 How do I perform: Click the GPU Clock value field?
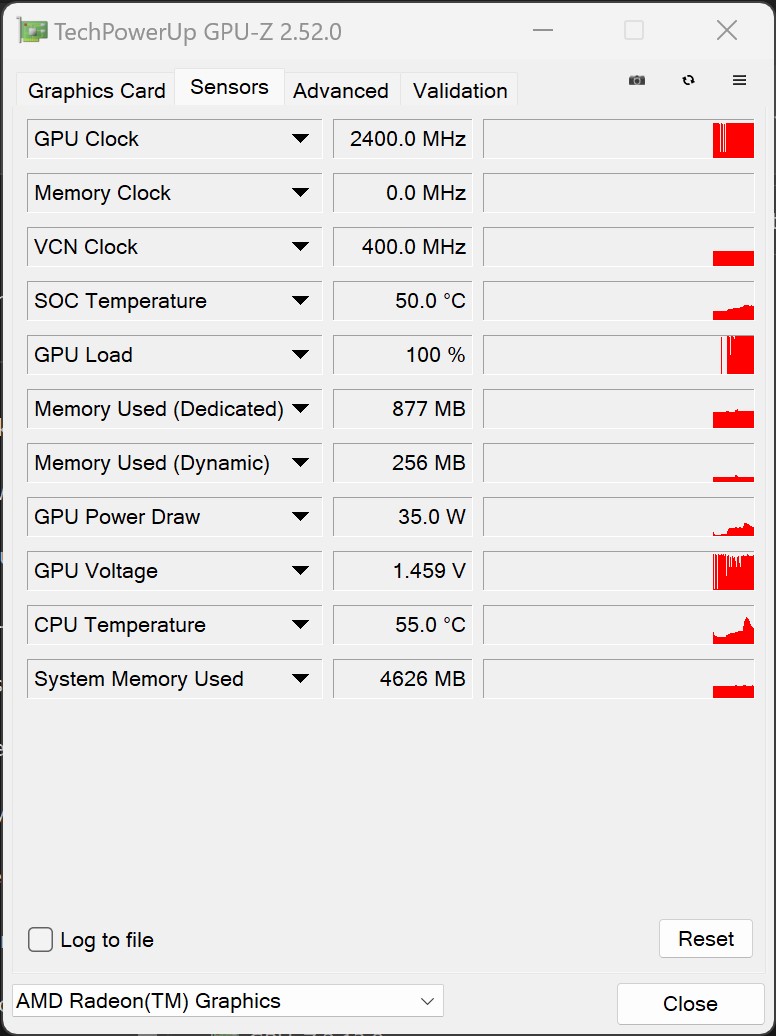403,139
